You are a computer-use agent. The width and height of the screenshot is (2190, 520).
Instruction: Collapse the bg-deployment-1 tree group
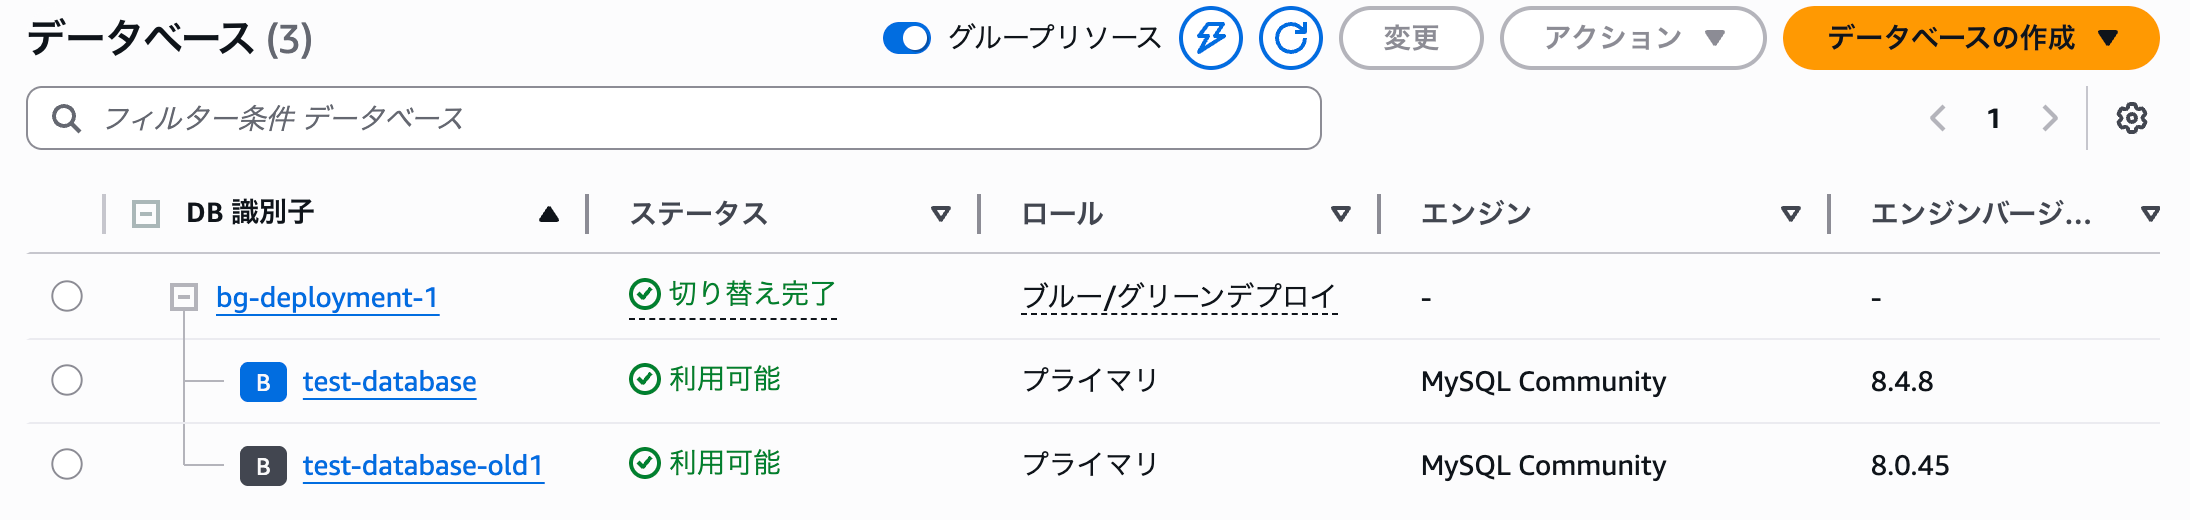pos(184,296)
